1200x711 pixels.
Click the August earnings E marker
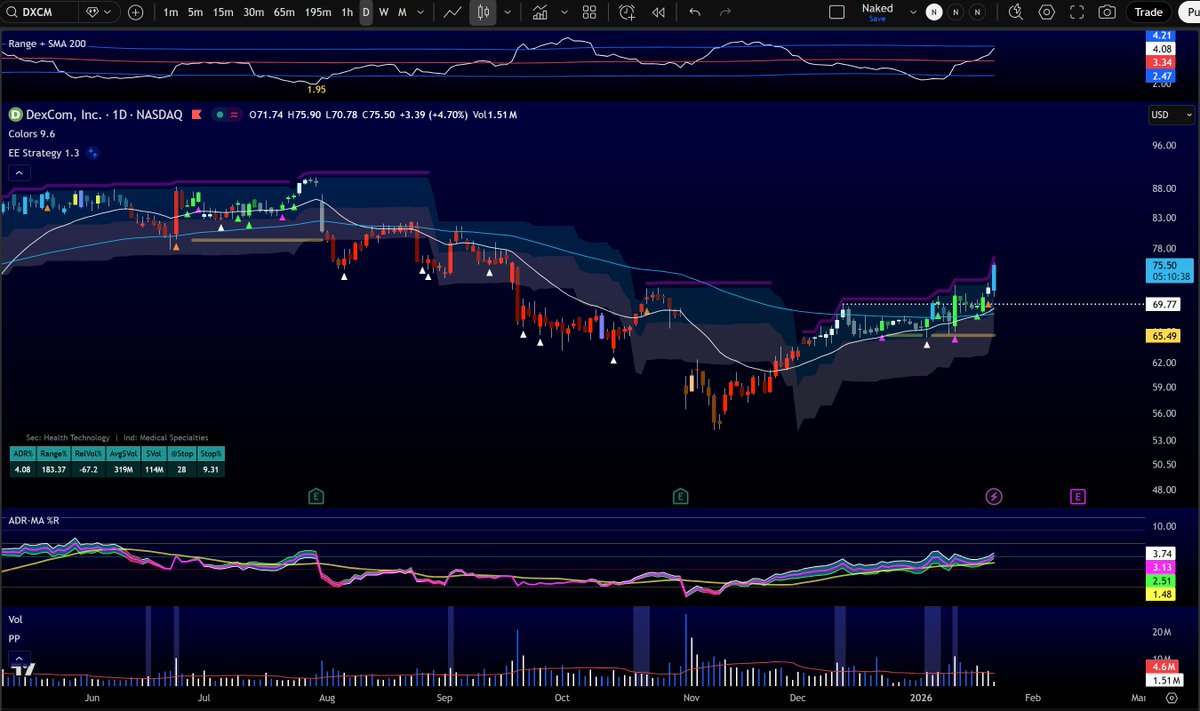click(x=316, y=495)
